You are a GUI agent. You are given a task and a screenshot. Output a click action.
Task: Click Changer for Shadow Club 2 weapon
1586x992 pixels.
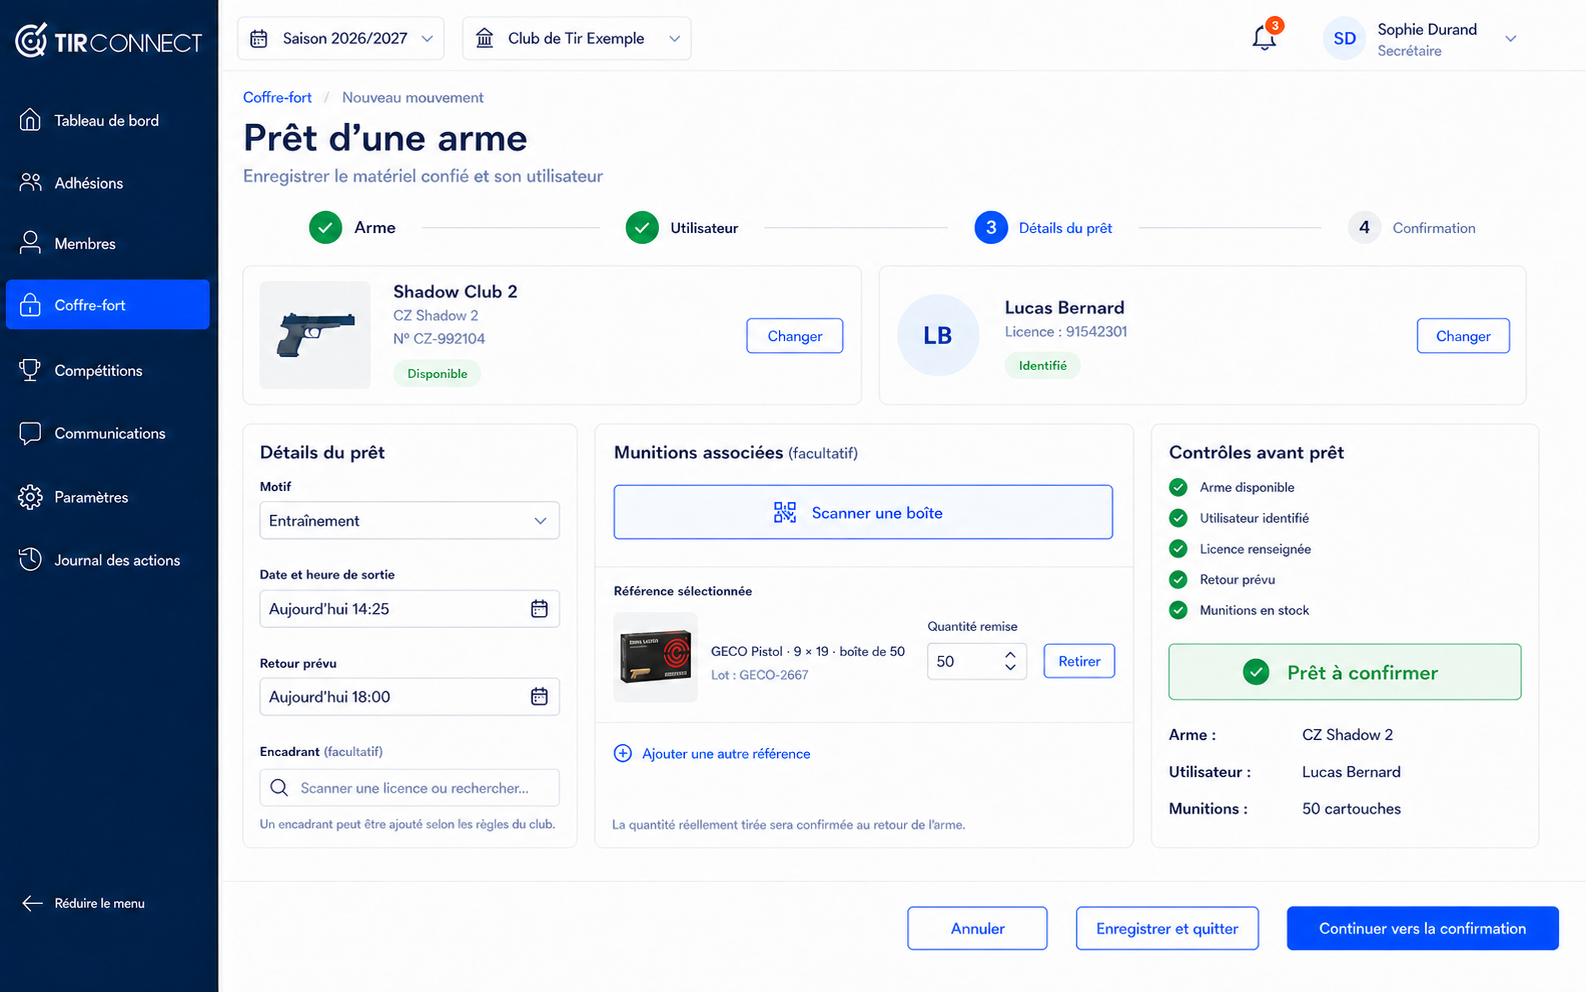[x=795, y=336]
